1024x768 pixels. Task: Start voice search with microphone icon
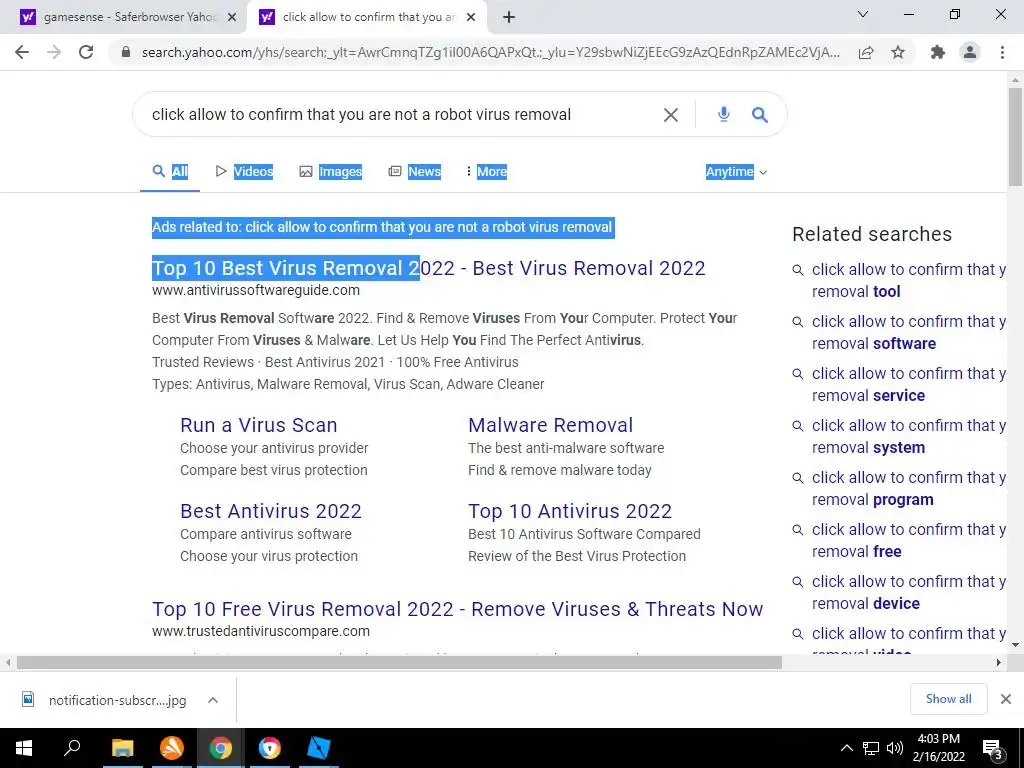coord(723,114)
